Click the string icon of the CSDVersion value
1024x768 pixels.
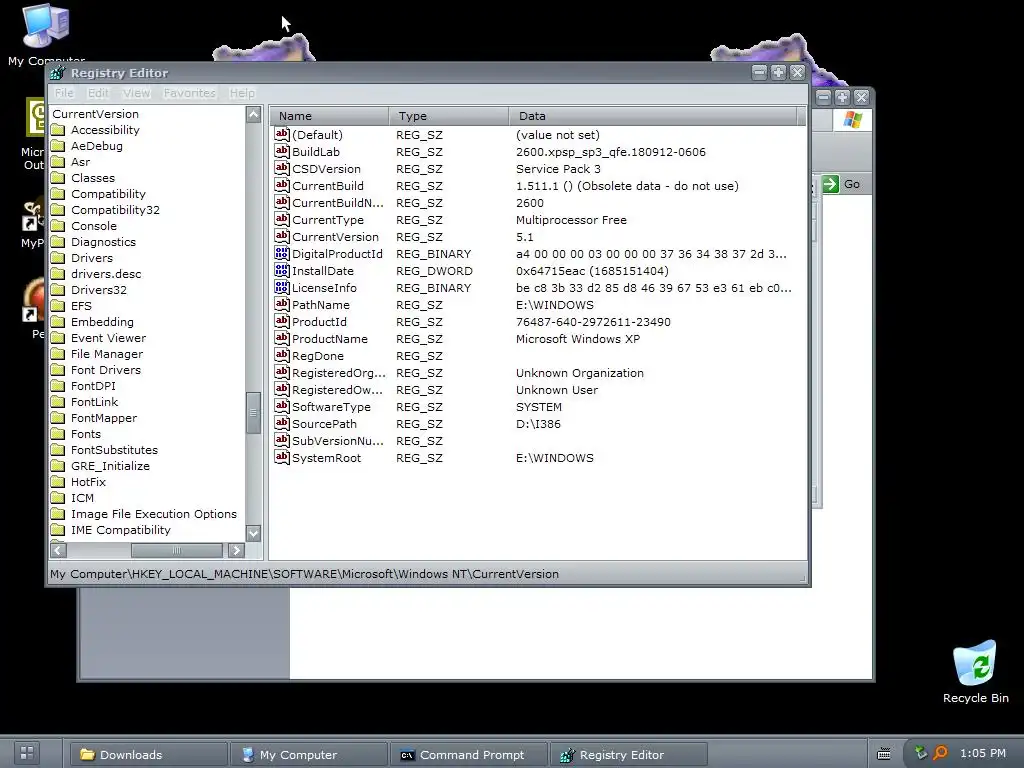(281, 168)
